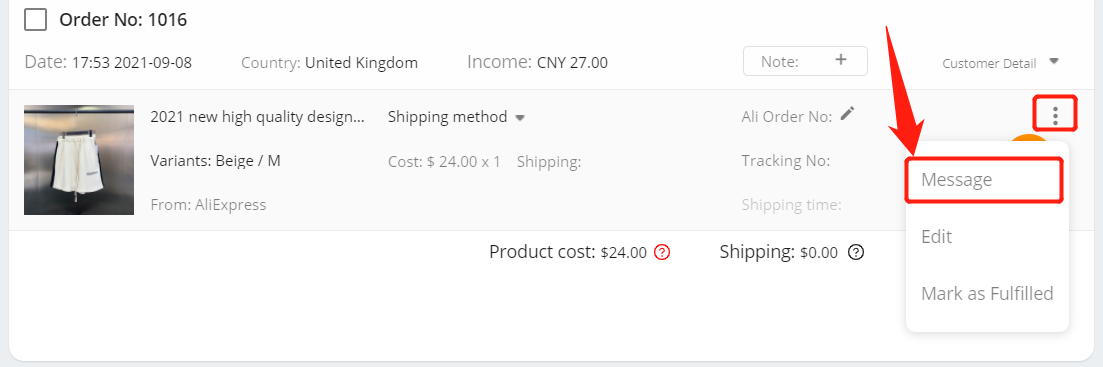Select Message from the options menu
This screenshot has width=1103, height=367.
click(983, 180)
